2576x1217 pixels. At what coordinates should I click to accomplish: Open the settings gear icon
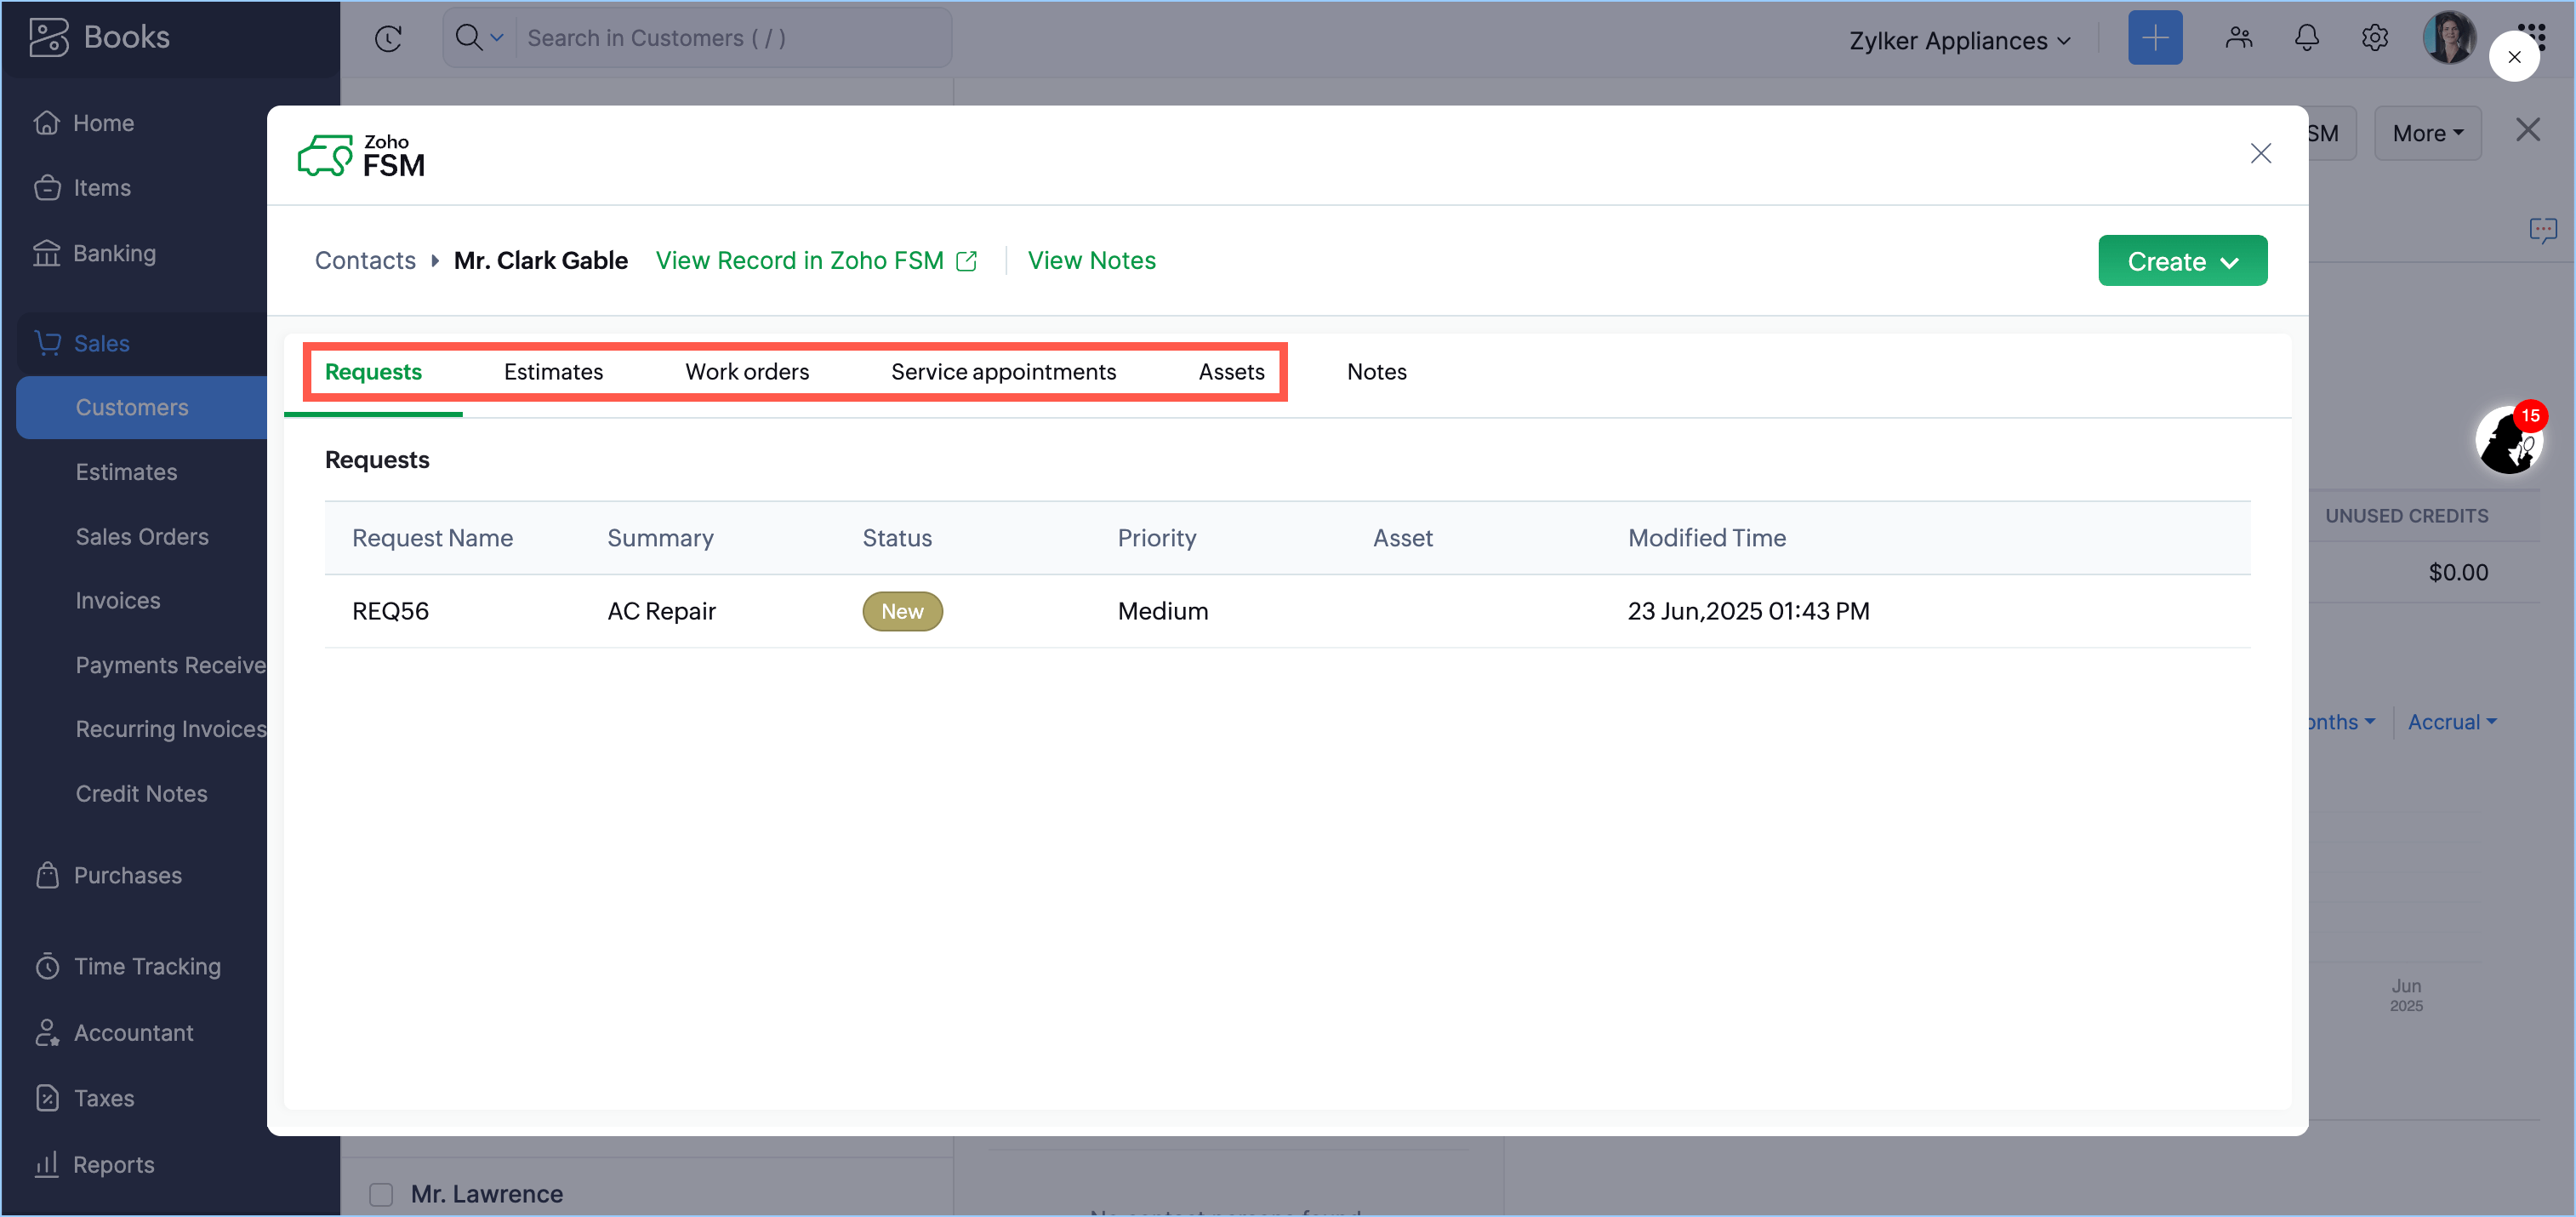point(2374,38)
